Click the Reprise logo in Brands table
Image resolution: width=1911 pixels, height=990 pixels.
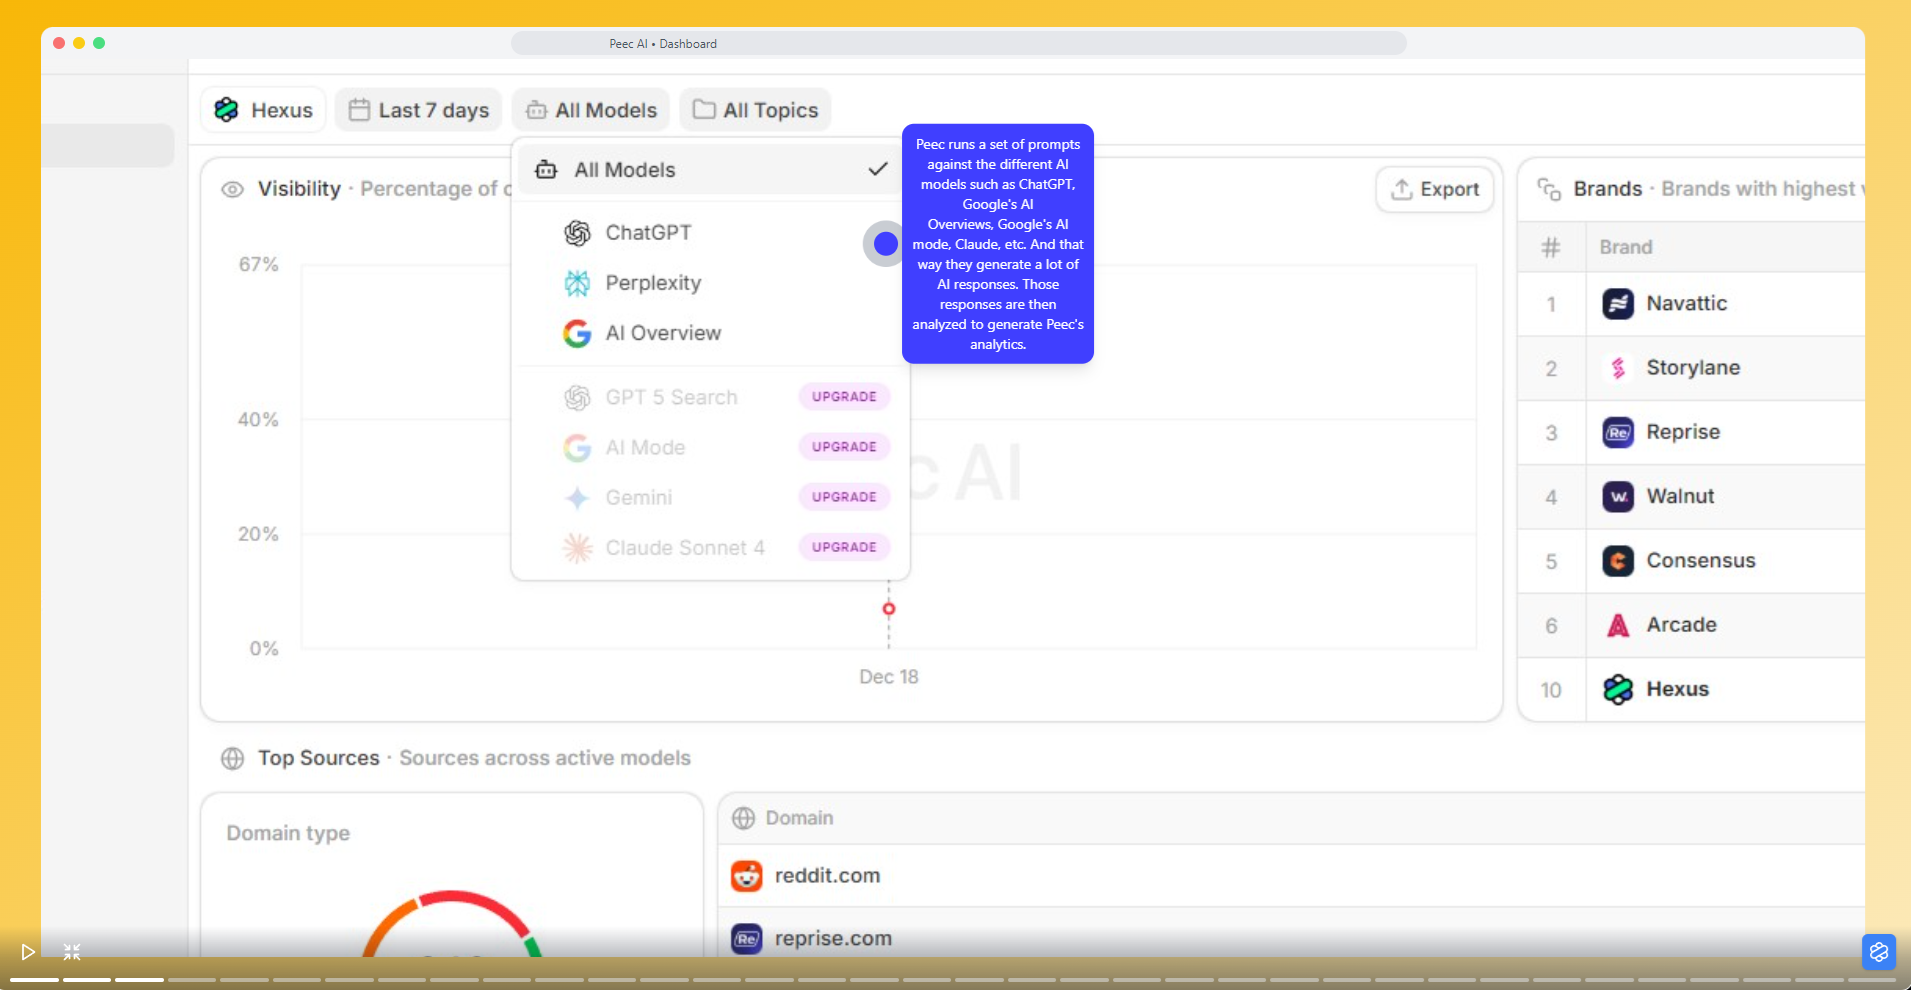[x=1618, y=432]
